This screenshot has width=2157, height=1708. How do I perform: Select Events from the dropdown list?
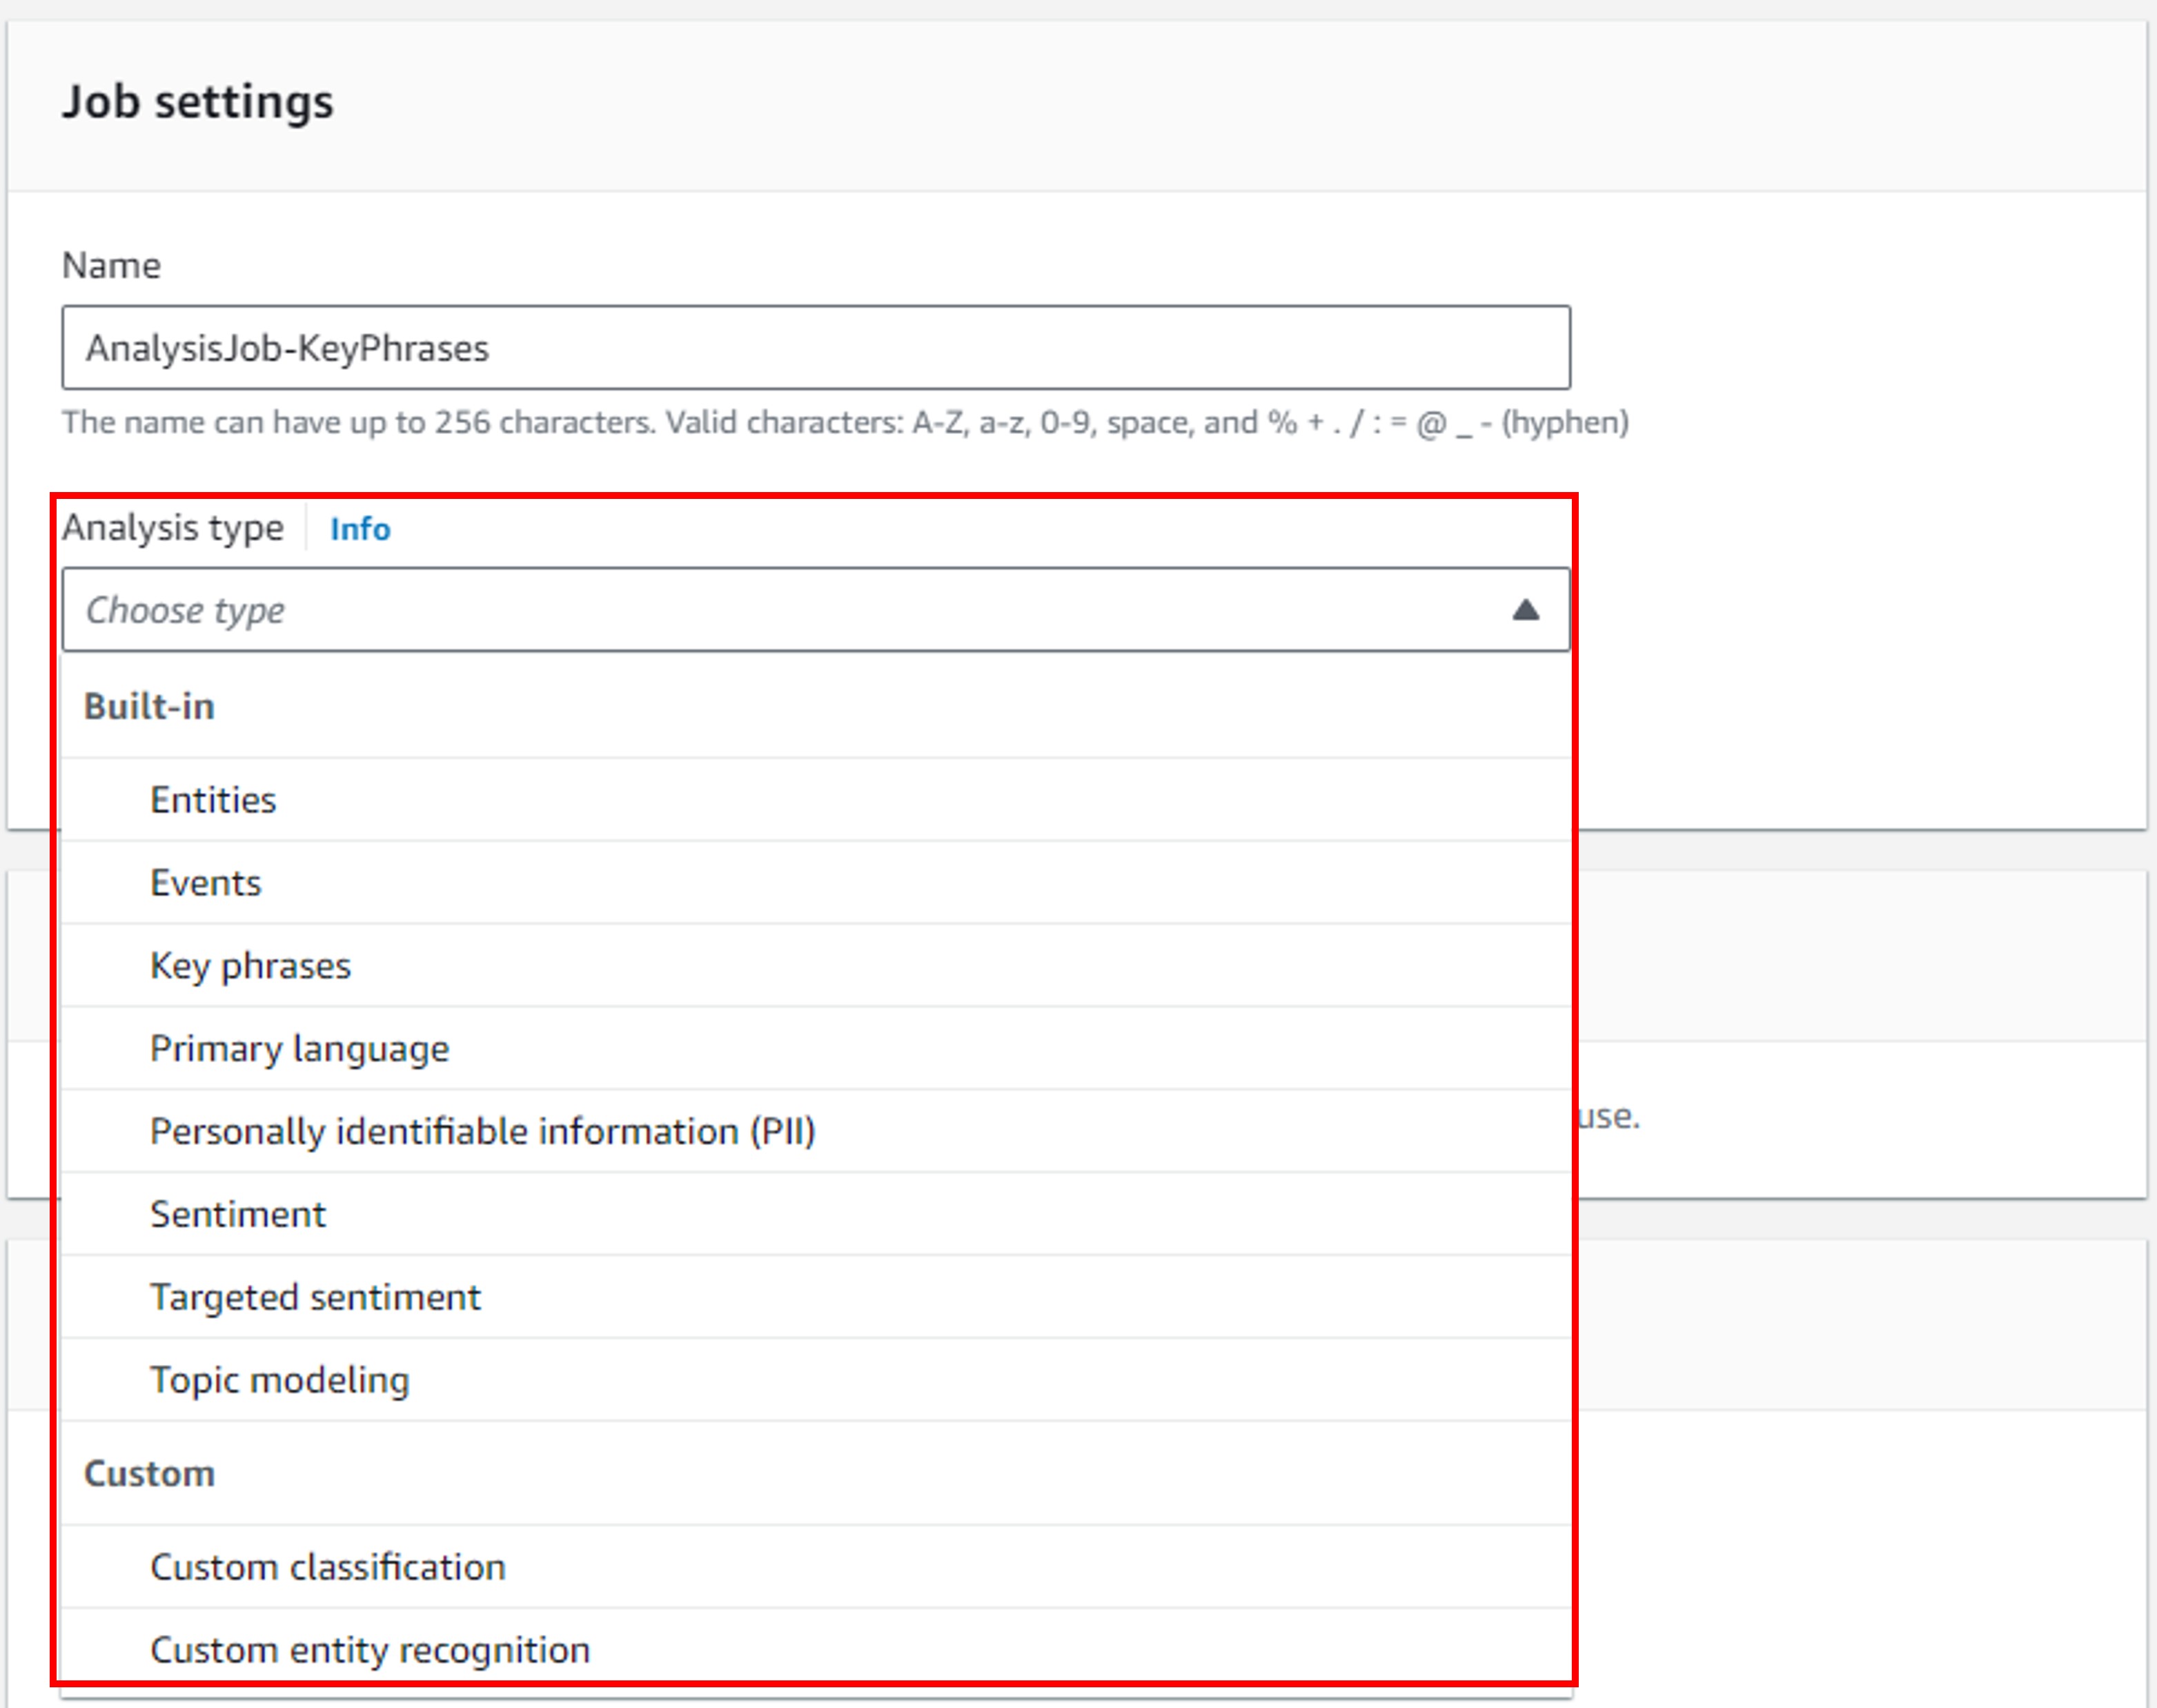coord(206,883)
